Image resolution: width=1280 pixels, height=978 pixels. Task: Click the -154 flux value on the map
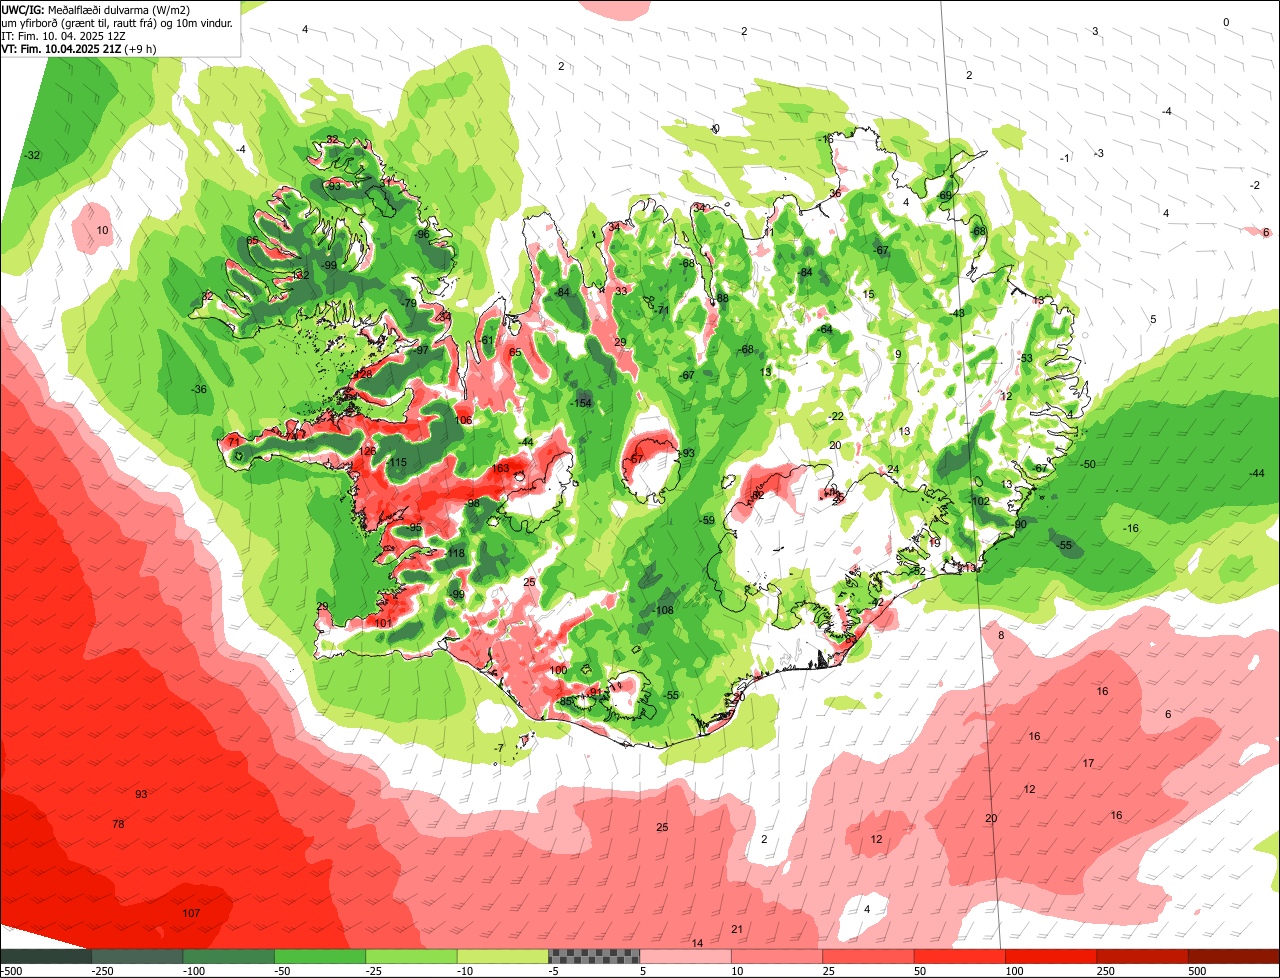[581, 402]
